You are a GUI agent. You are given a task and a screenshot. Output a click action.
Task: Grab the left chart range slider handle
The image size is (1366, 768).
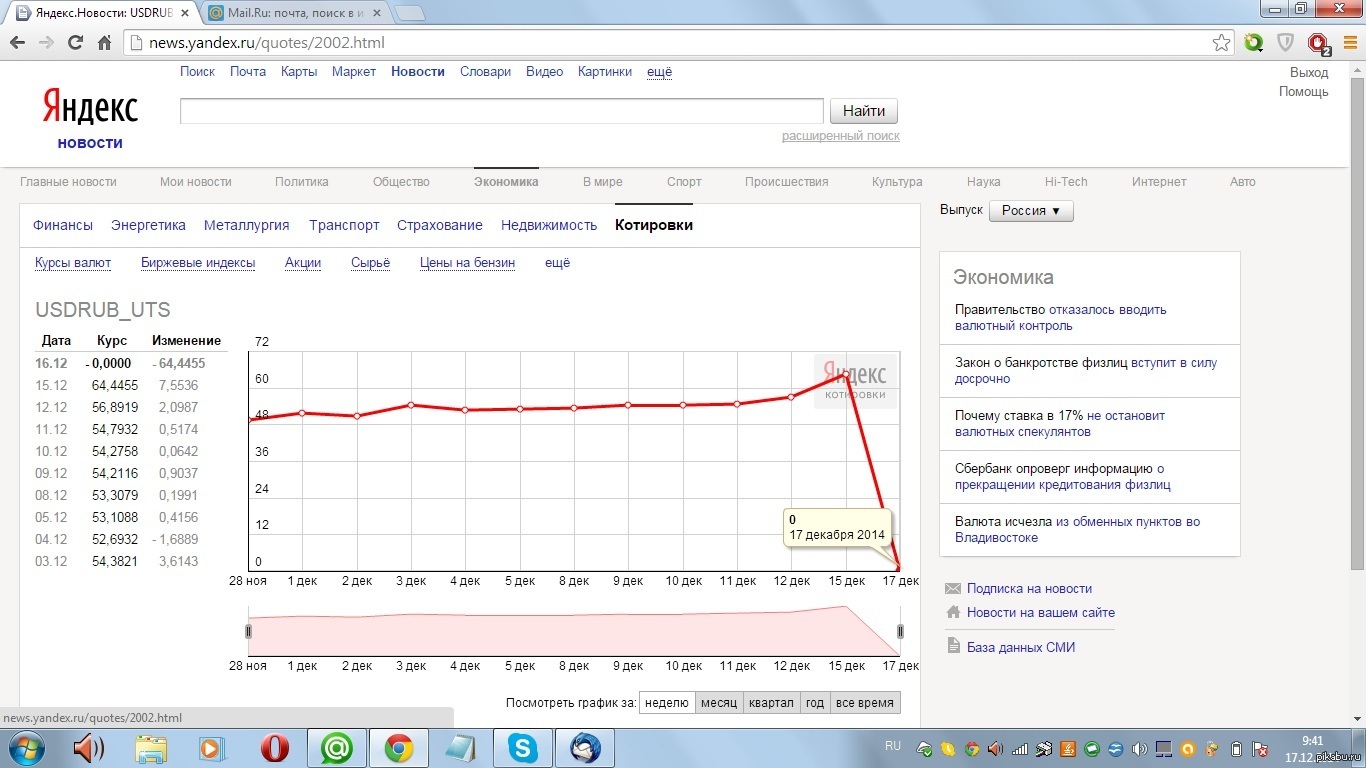click(248, 631)
